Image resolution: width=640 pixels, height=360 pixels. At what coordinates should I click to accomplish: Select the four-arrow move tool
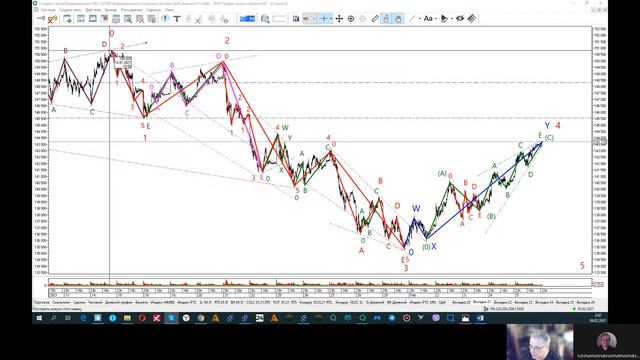tap(339, 19)
